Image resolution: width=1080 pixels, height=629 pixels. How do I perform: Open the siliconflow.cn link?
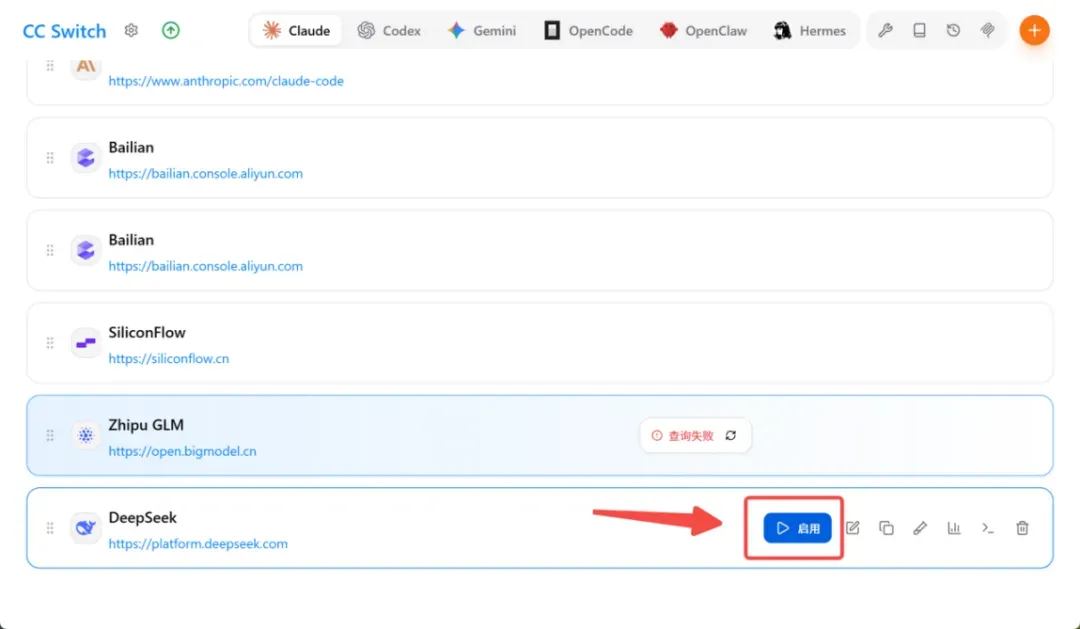click(169, 359)
